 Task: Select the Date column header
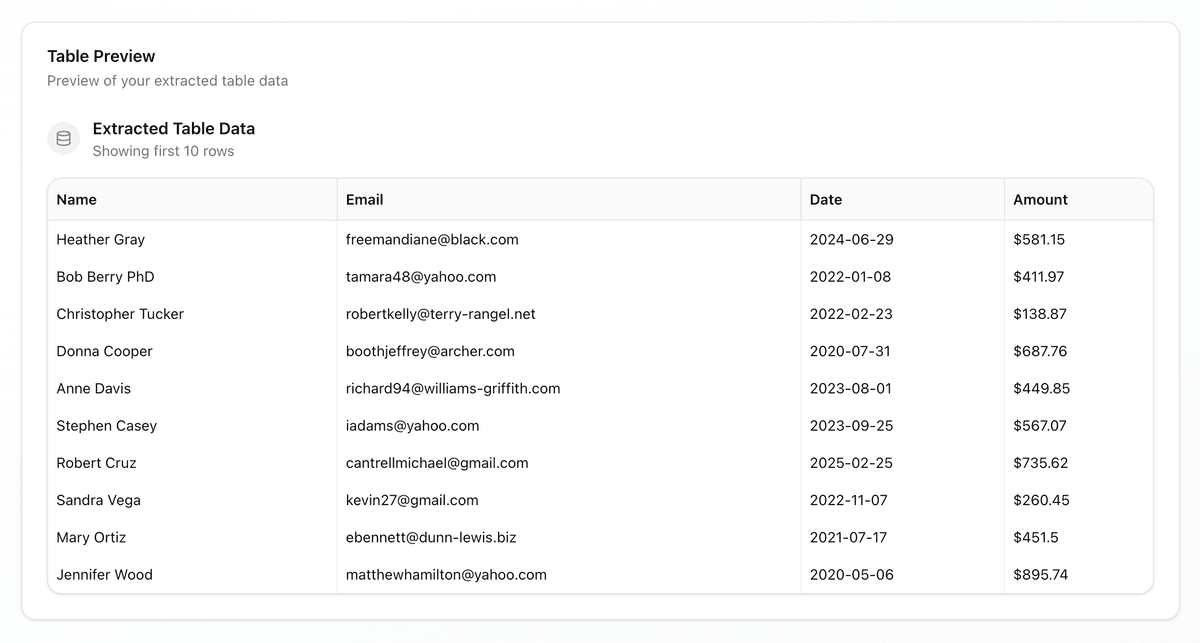[x=825, y=199]
